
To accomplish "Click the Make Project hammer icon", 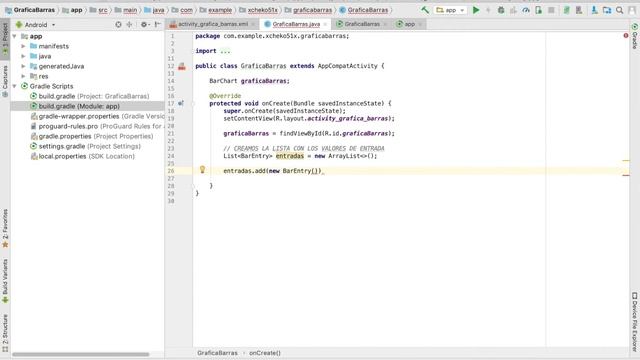I will 425,10.
